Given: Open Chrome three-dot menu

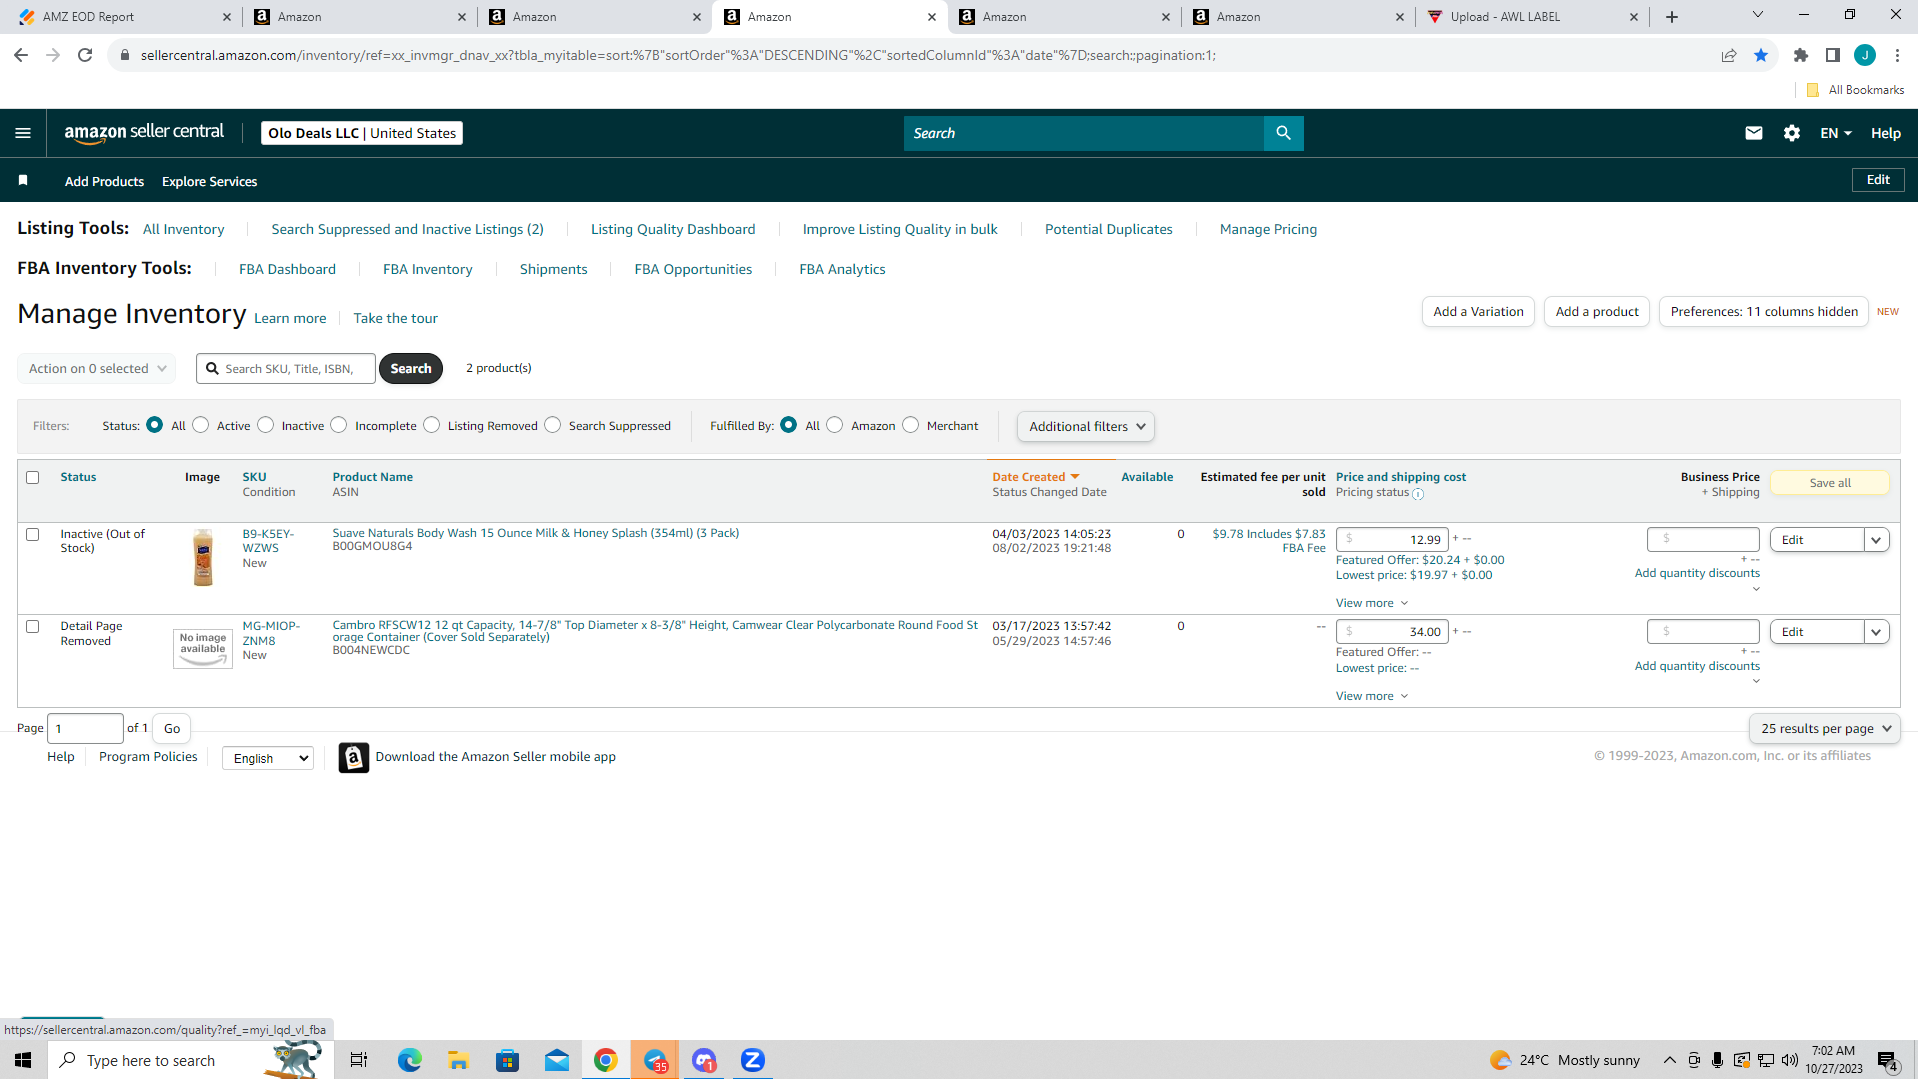Looking at the screenshot, I should pos(1897,55).
